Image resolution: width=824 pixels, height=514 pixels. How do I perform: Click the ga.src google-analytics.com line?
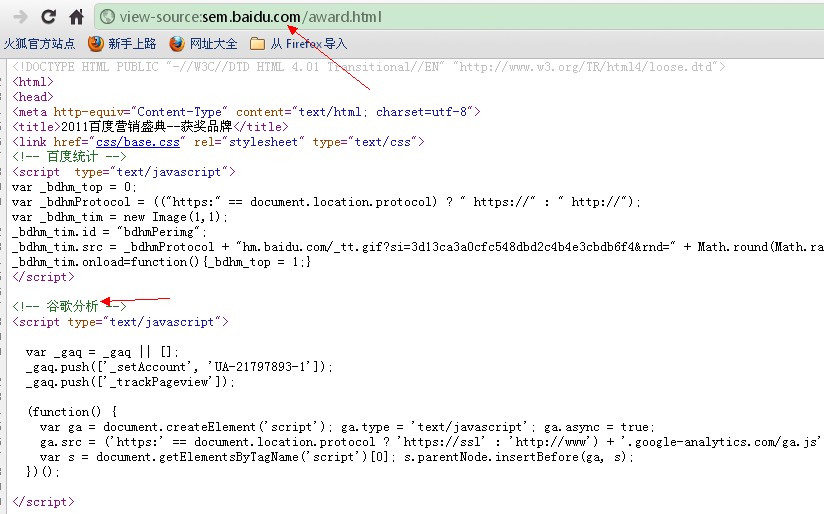(x=430, y=442)
